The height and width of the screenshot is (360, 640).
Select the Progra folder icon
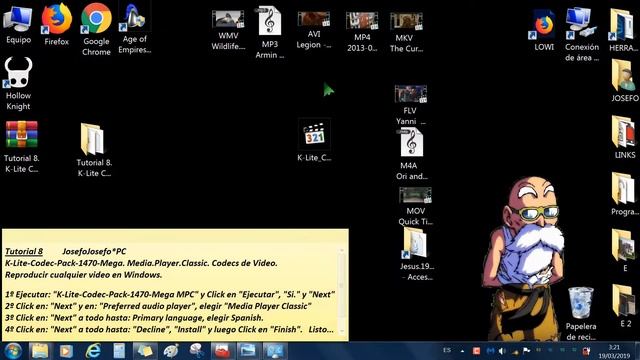(x=624, y=194)
